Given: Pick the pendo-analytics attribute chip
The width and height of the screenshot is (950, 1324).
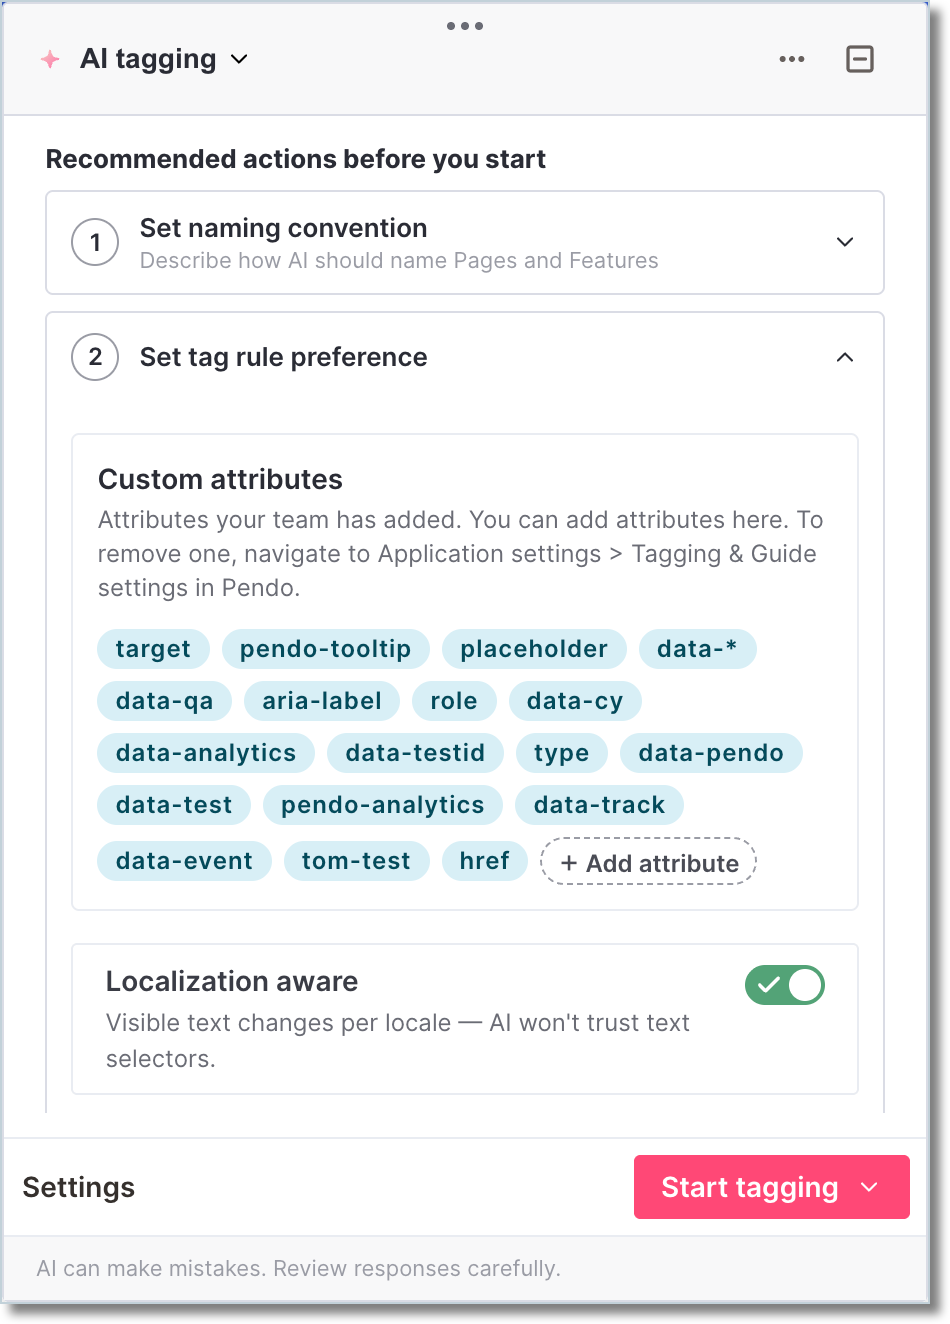Looking at the screenshot, I should (x=383, y=805).
